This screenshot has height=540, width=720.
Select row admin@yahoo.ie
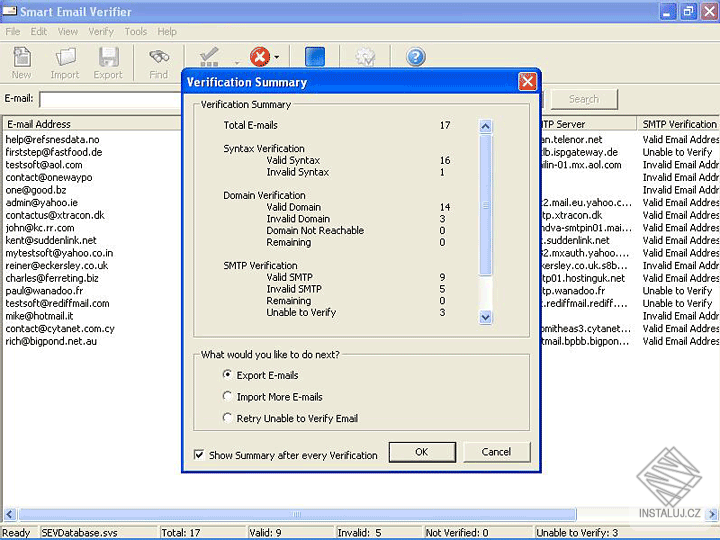coord(42,202)
